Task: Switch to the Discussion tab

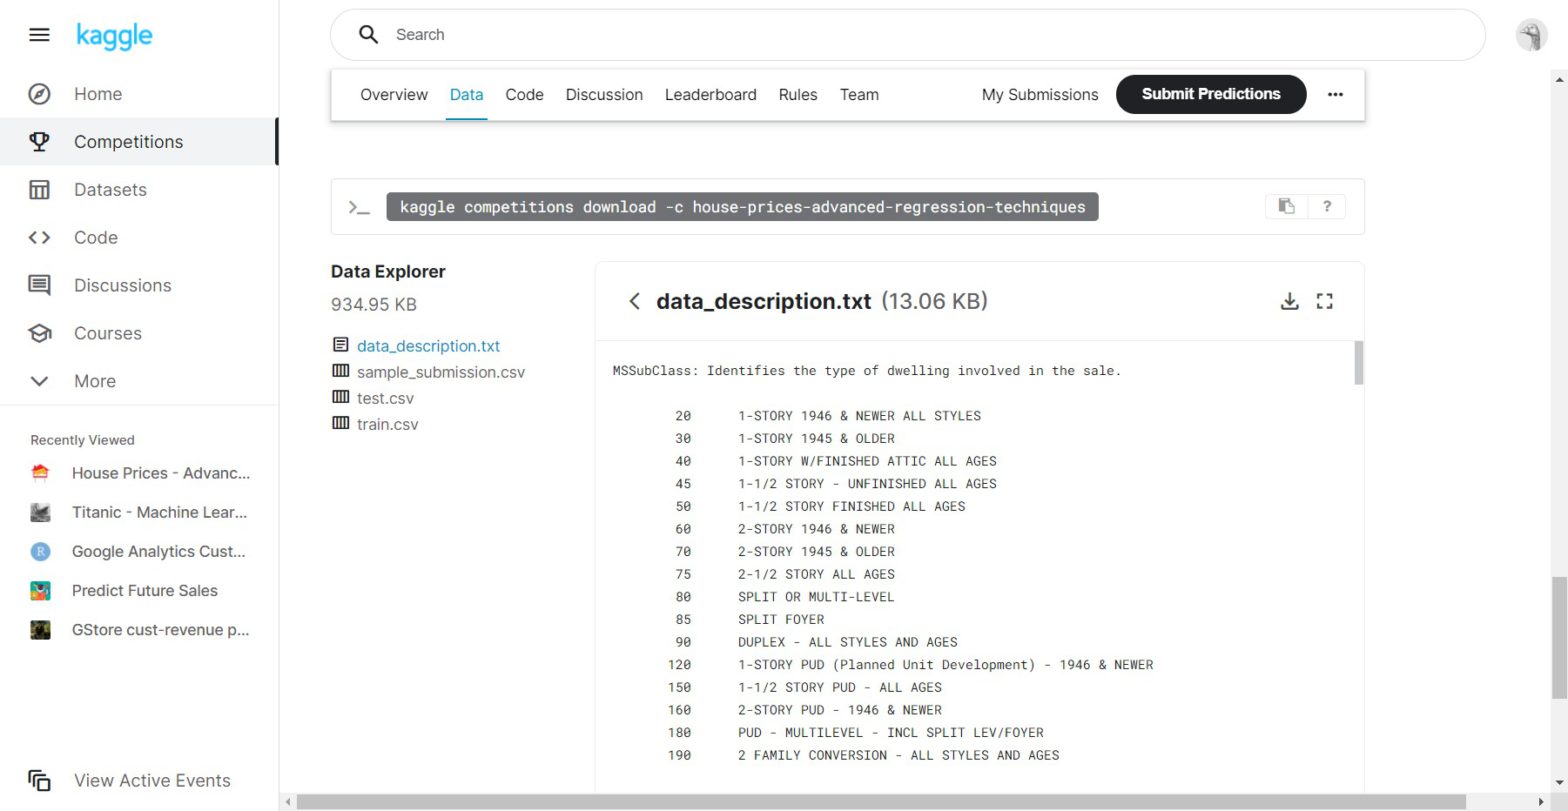Action: [604, 94]
